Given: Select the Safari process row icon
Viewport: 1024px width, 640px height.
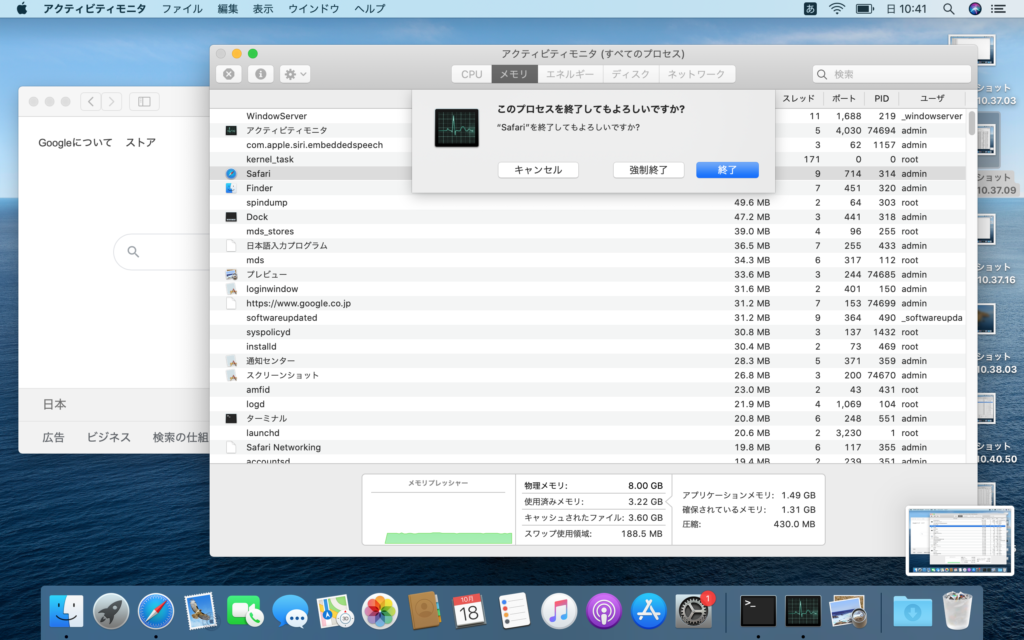Looking at the screenshot, I should tap(231, 174).
